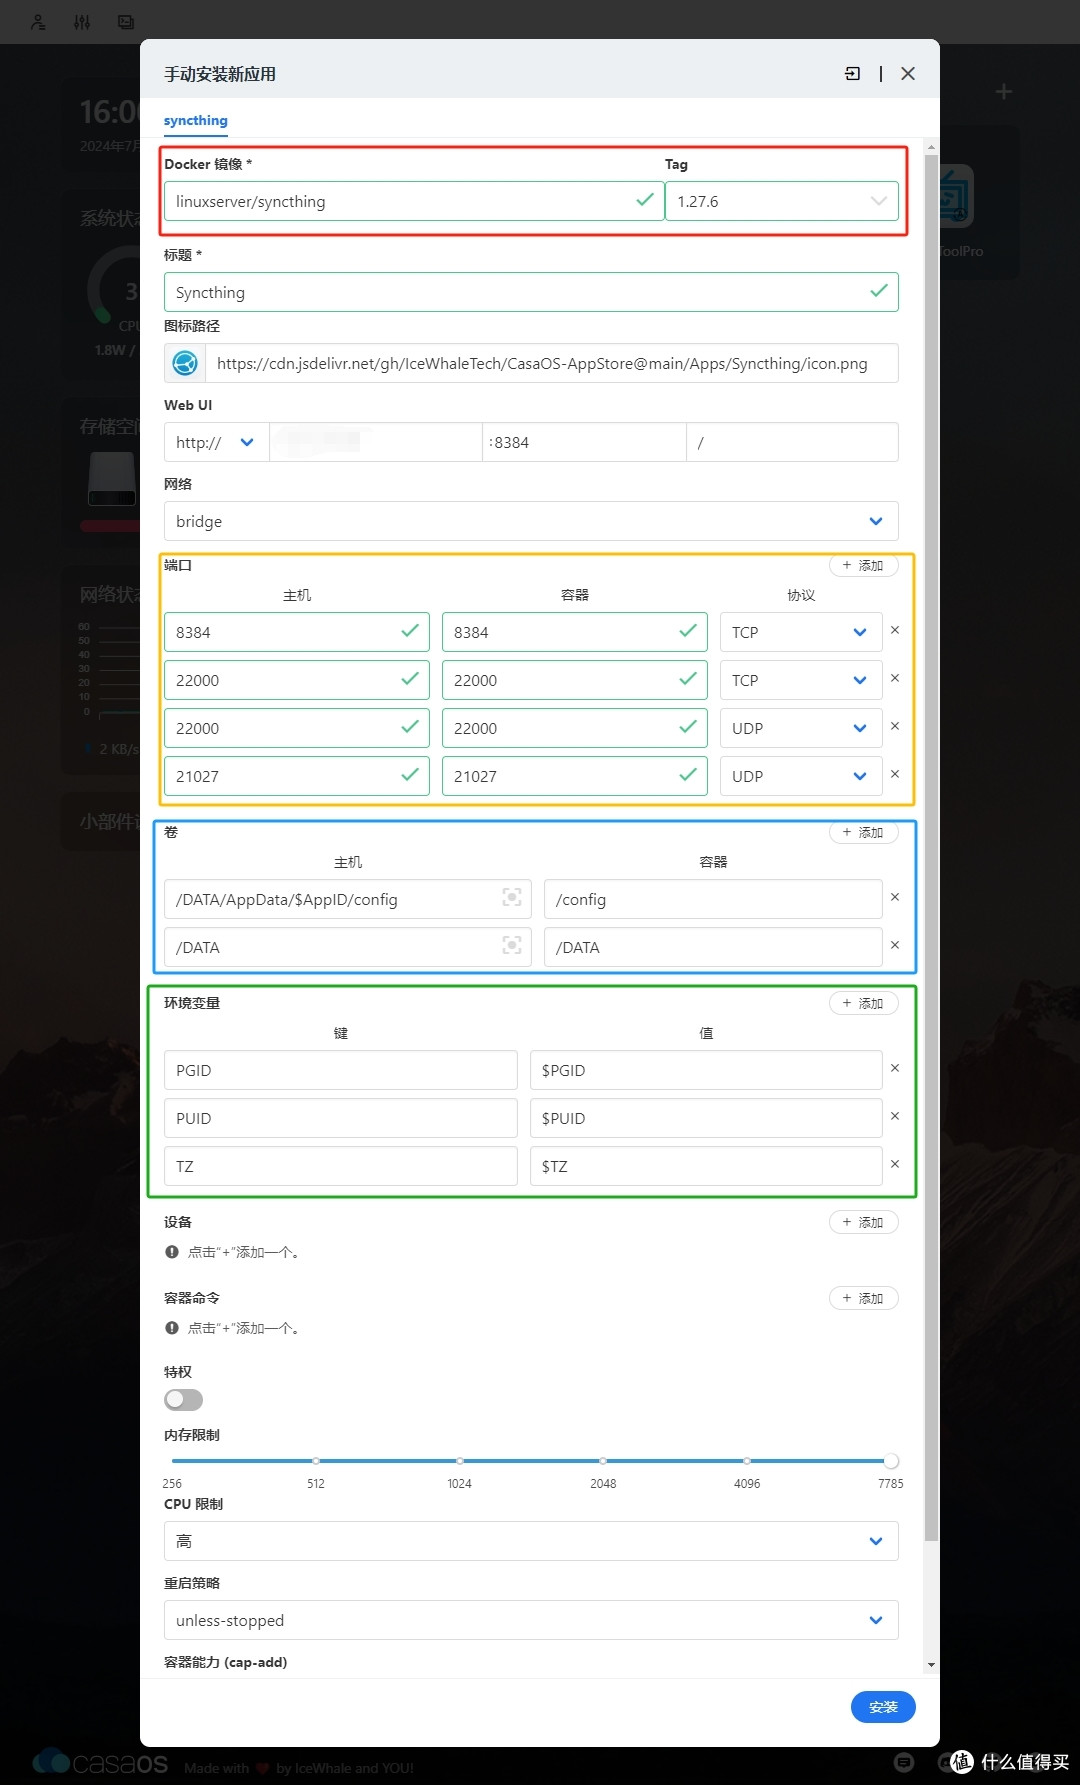Remove the TZ environment variable
1080x1785 pixels.
[x=895, y=1164]
